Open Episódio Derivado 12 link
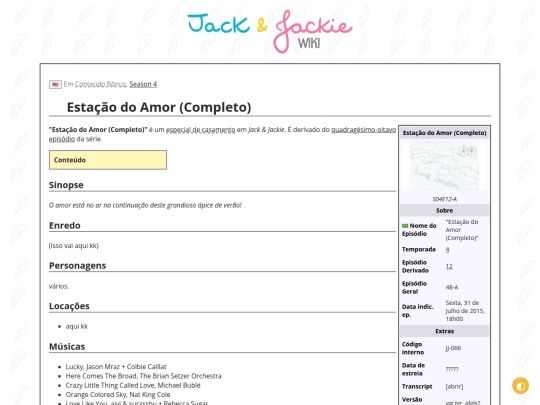Image resolution: width=540 pixels, height=405 pixels. click(x=449, y=267)
